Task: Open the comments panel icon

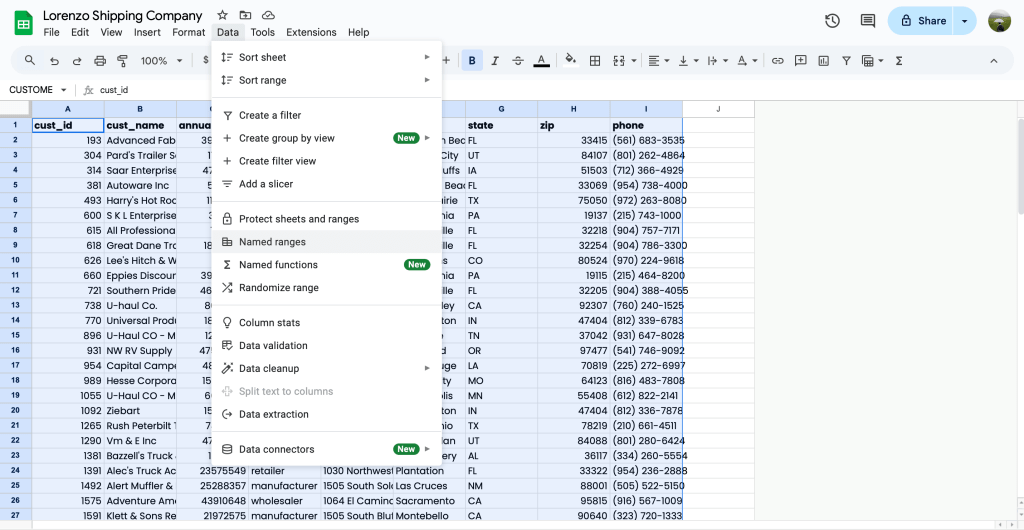Action: [x=867, y=21]
